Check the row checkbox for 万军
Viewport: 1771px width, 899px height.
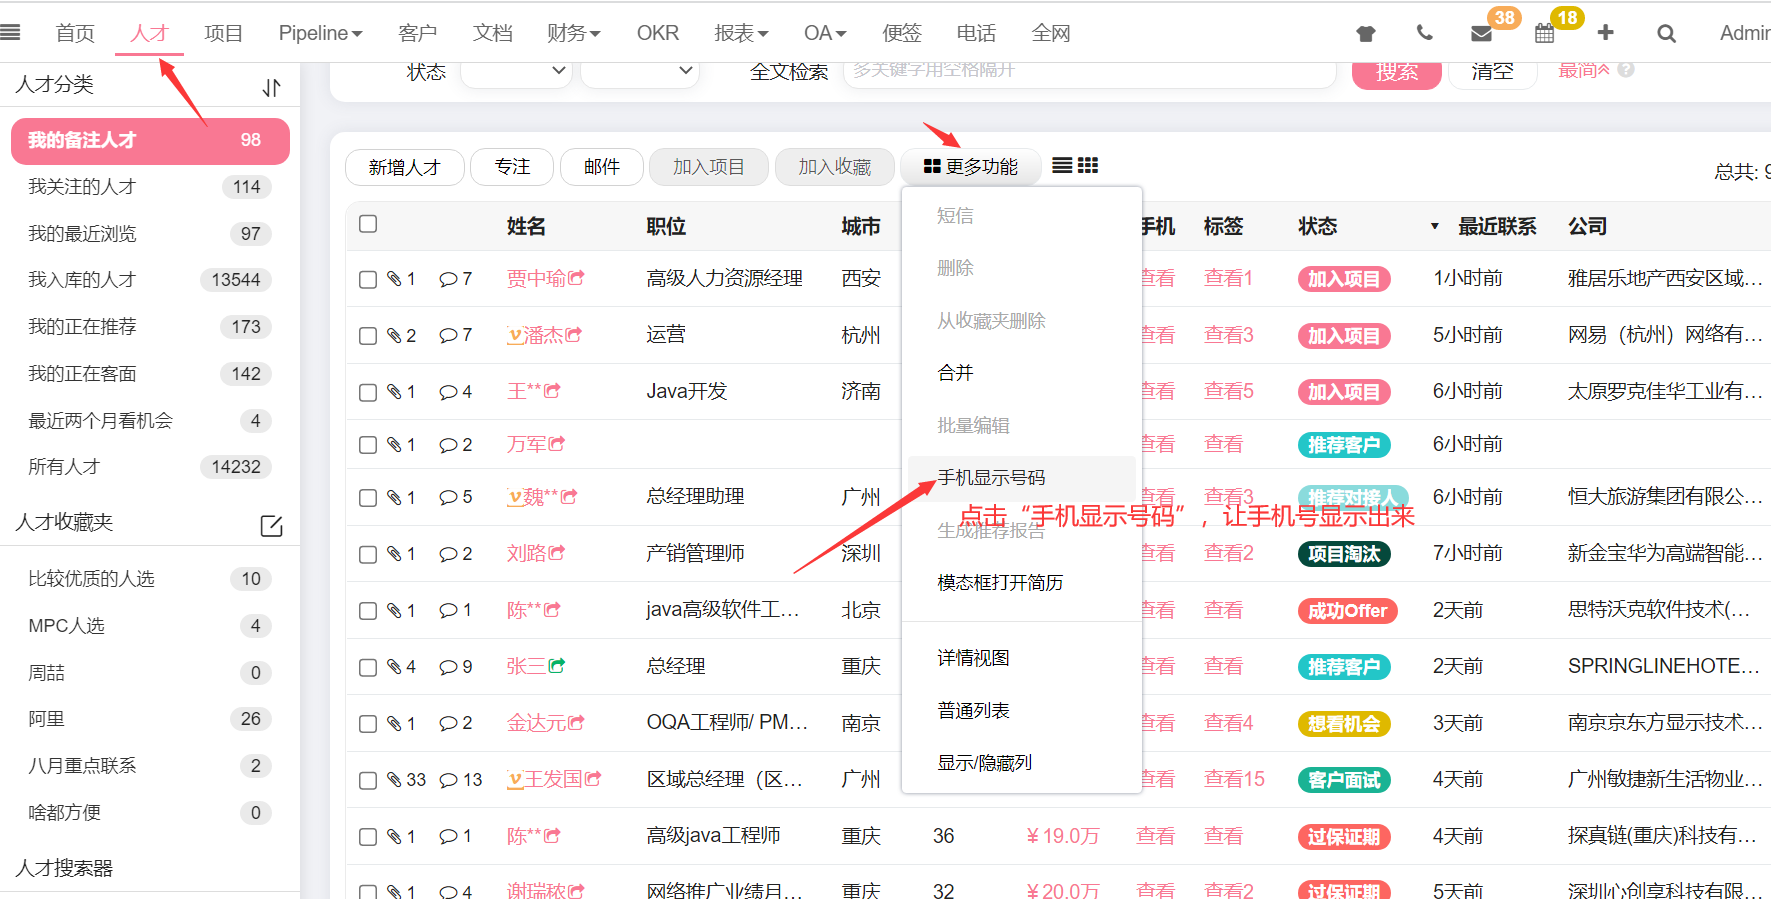[x=368, y=445]
